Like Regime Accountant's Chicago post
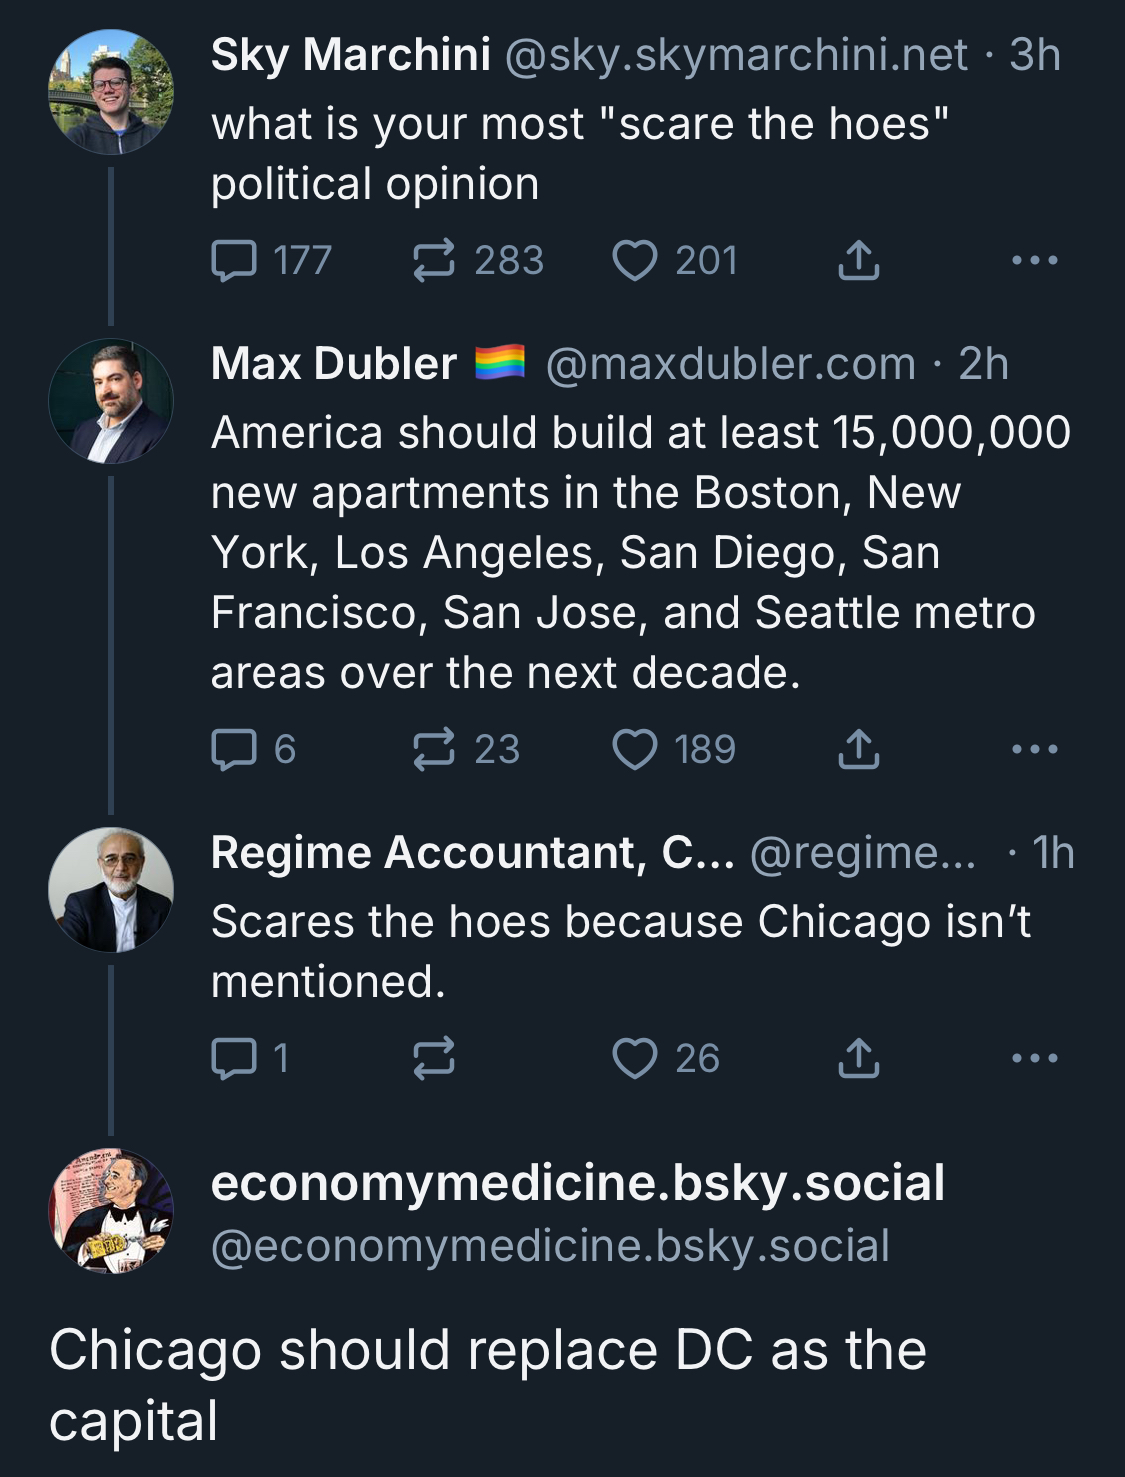 [x=634, y=1058]
